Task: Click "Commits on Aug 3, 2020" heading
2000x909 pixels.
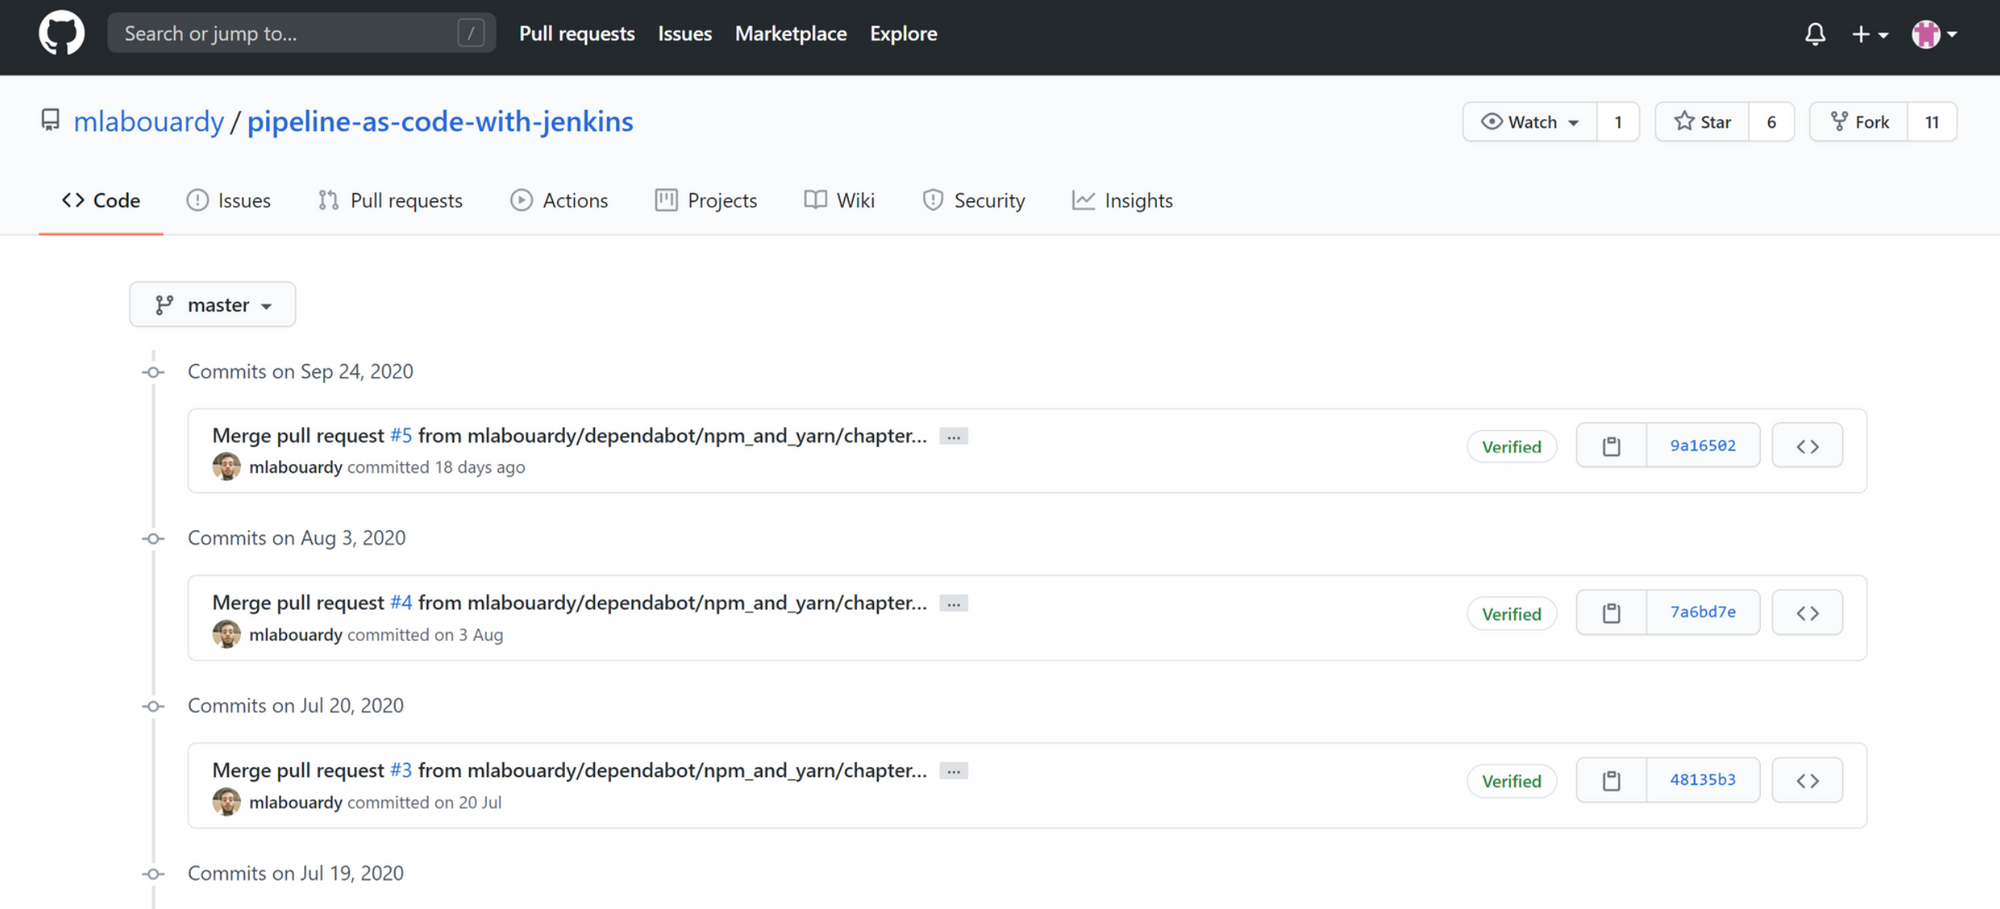Action: pyautogui.click(x=297, y=538)
